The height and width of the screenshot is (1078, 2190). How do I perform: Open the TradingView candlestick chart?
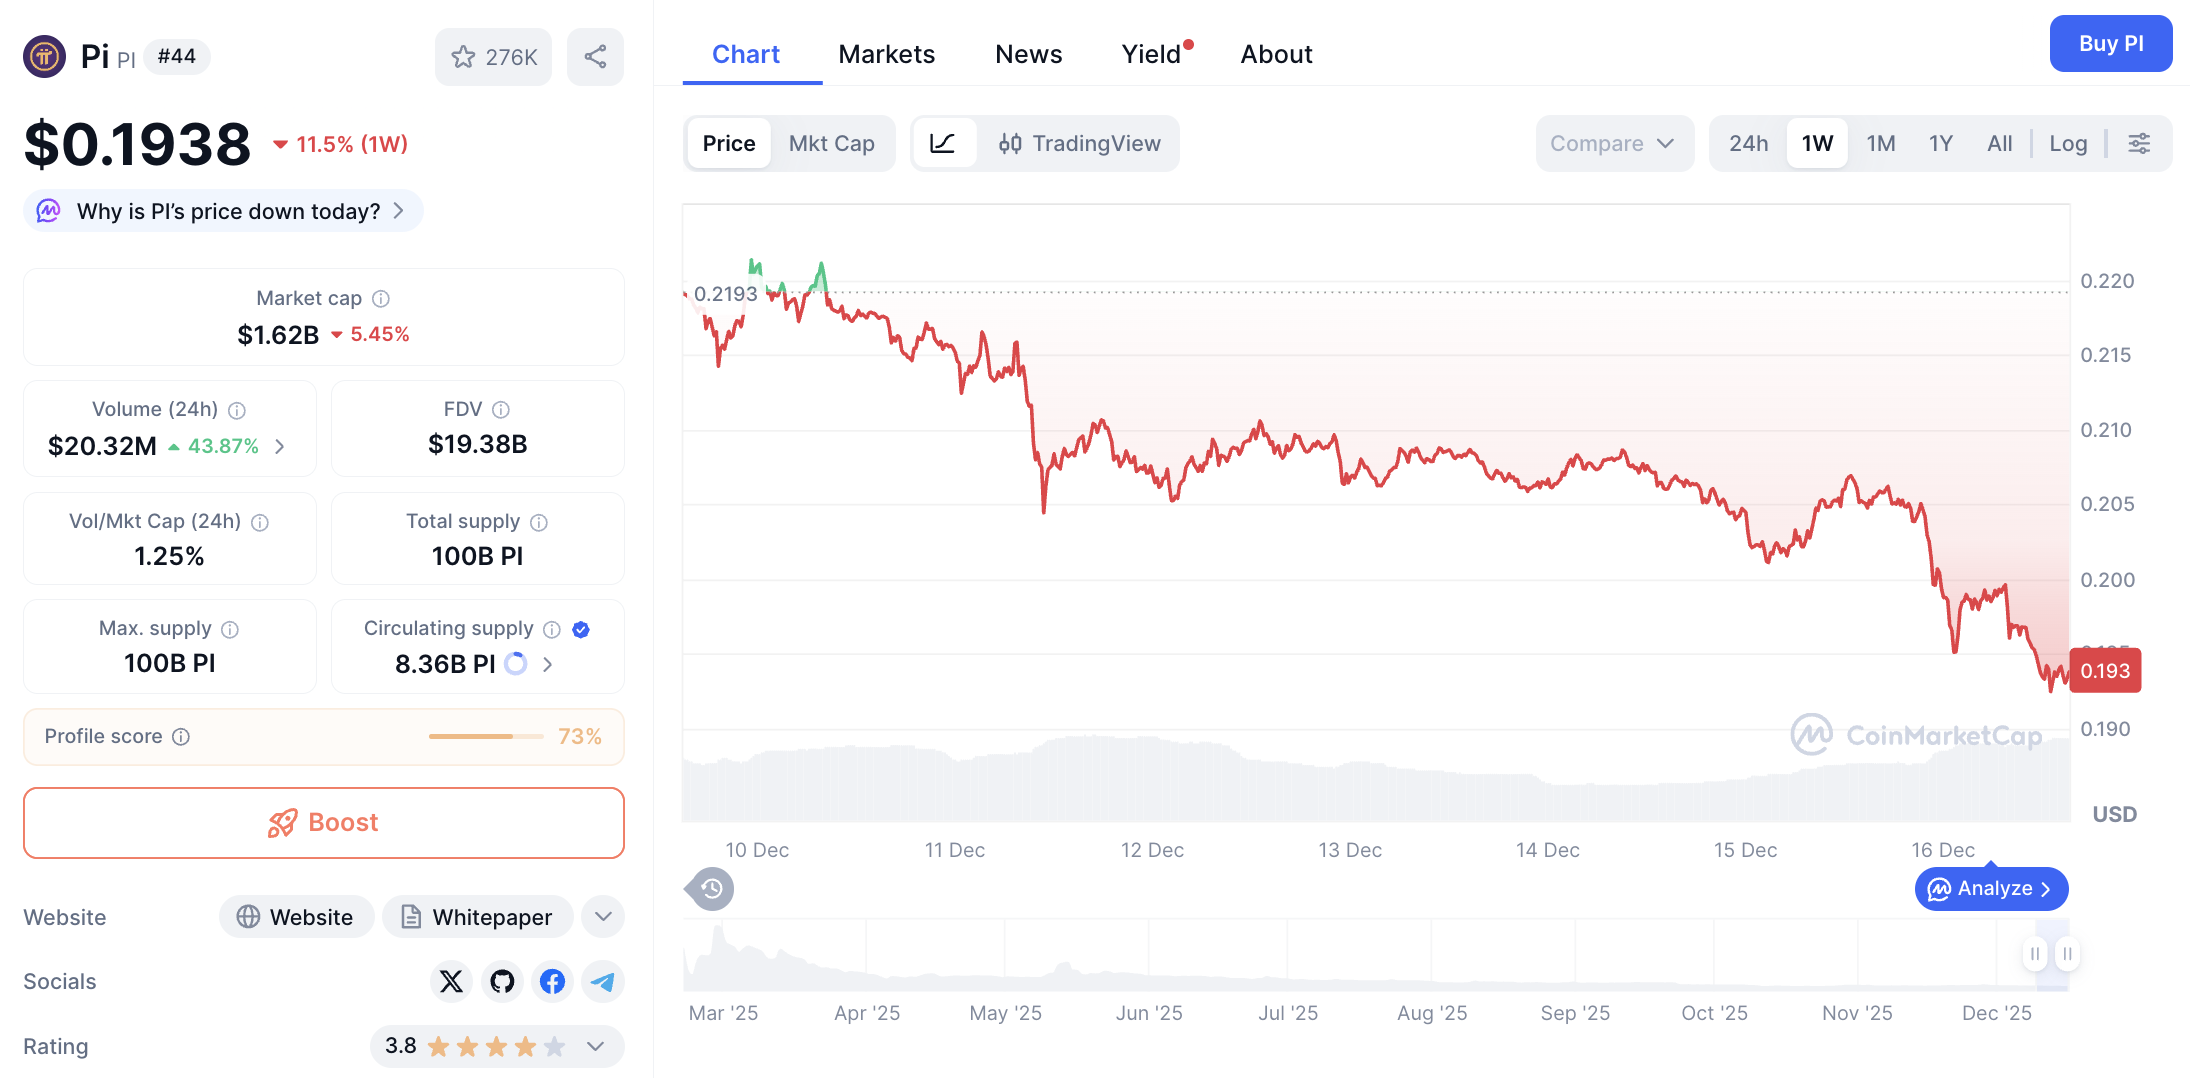pyautogui.click(x=1079, y=143)
